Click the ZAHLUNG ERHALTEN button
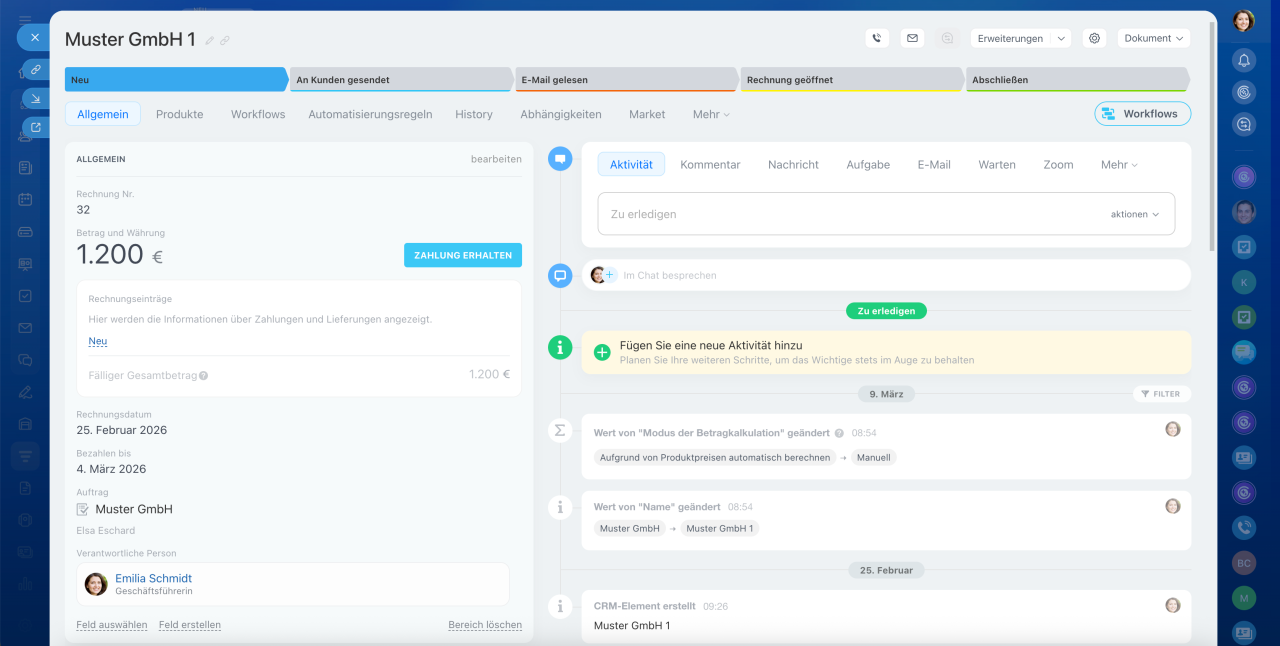The height and width of the screenshot is (646, 1280). click(x=462, y=255)
